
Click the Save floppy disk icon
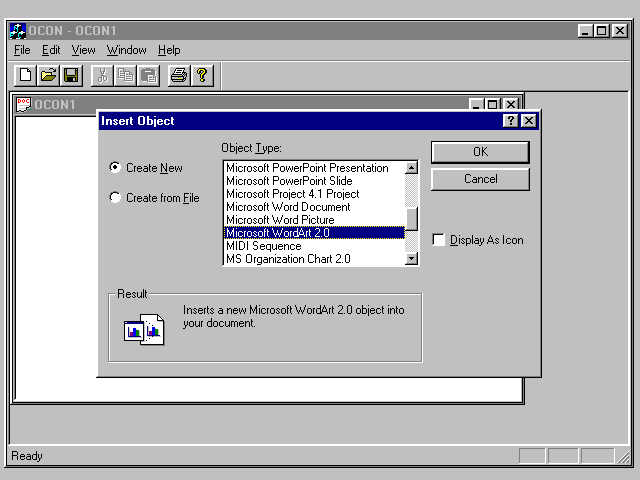point(71,75)
